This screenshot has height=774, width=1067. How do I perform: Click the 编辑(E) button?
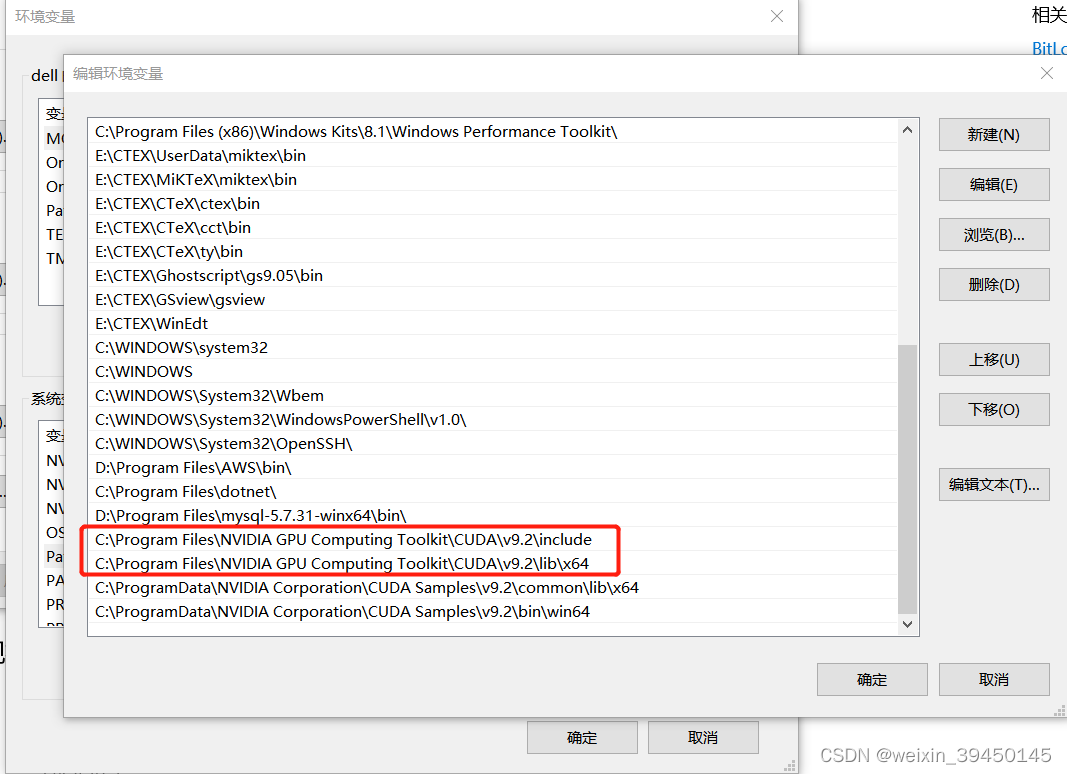[994, 184]
